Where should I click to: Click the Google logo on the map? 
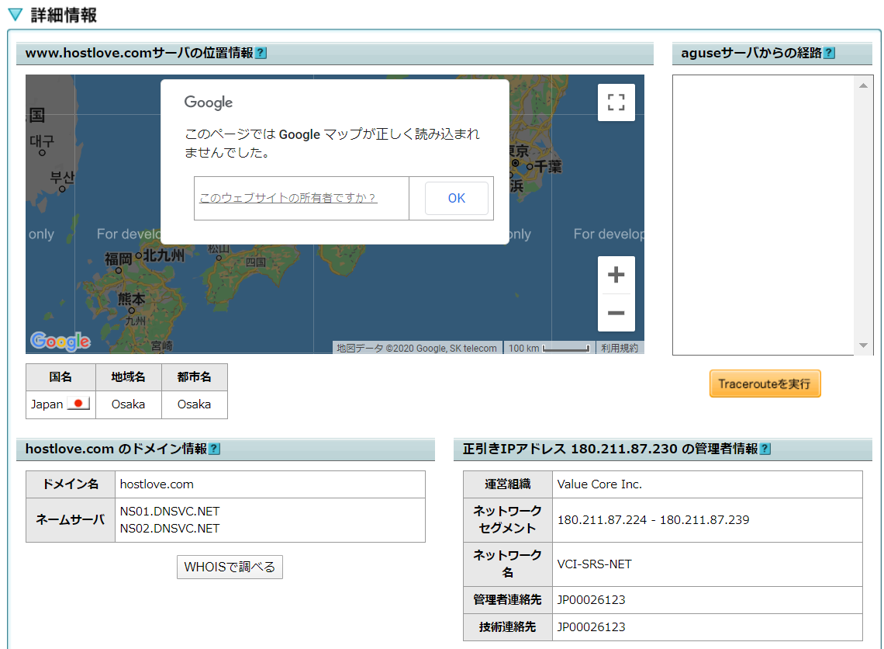[x=60, y=341]
